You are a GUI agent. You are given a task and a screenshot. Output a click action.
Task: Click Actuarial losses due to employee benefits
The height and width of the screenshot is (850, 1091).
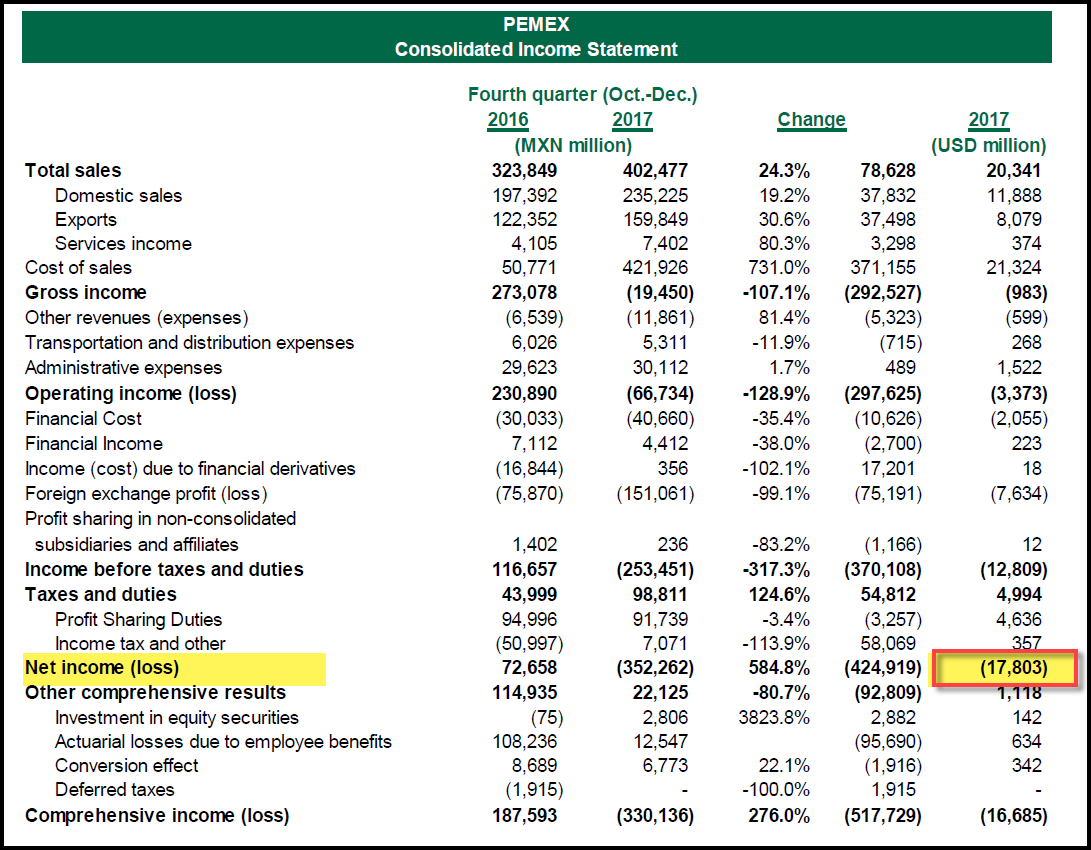[x=223, y=742]
